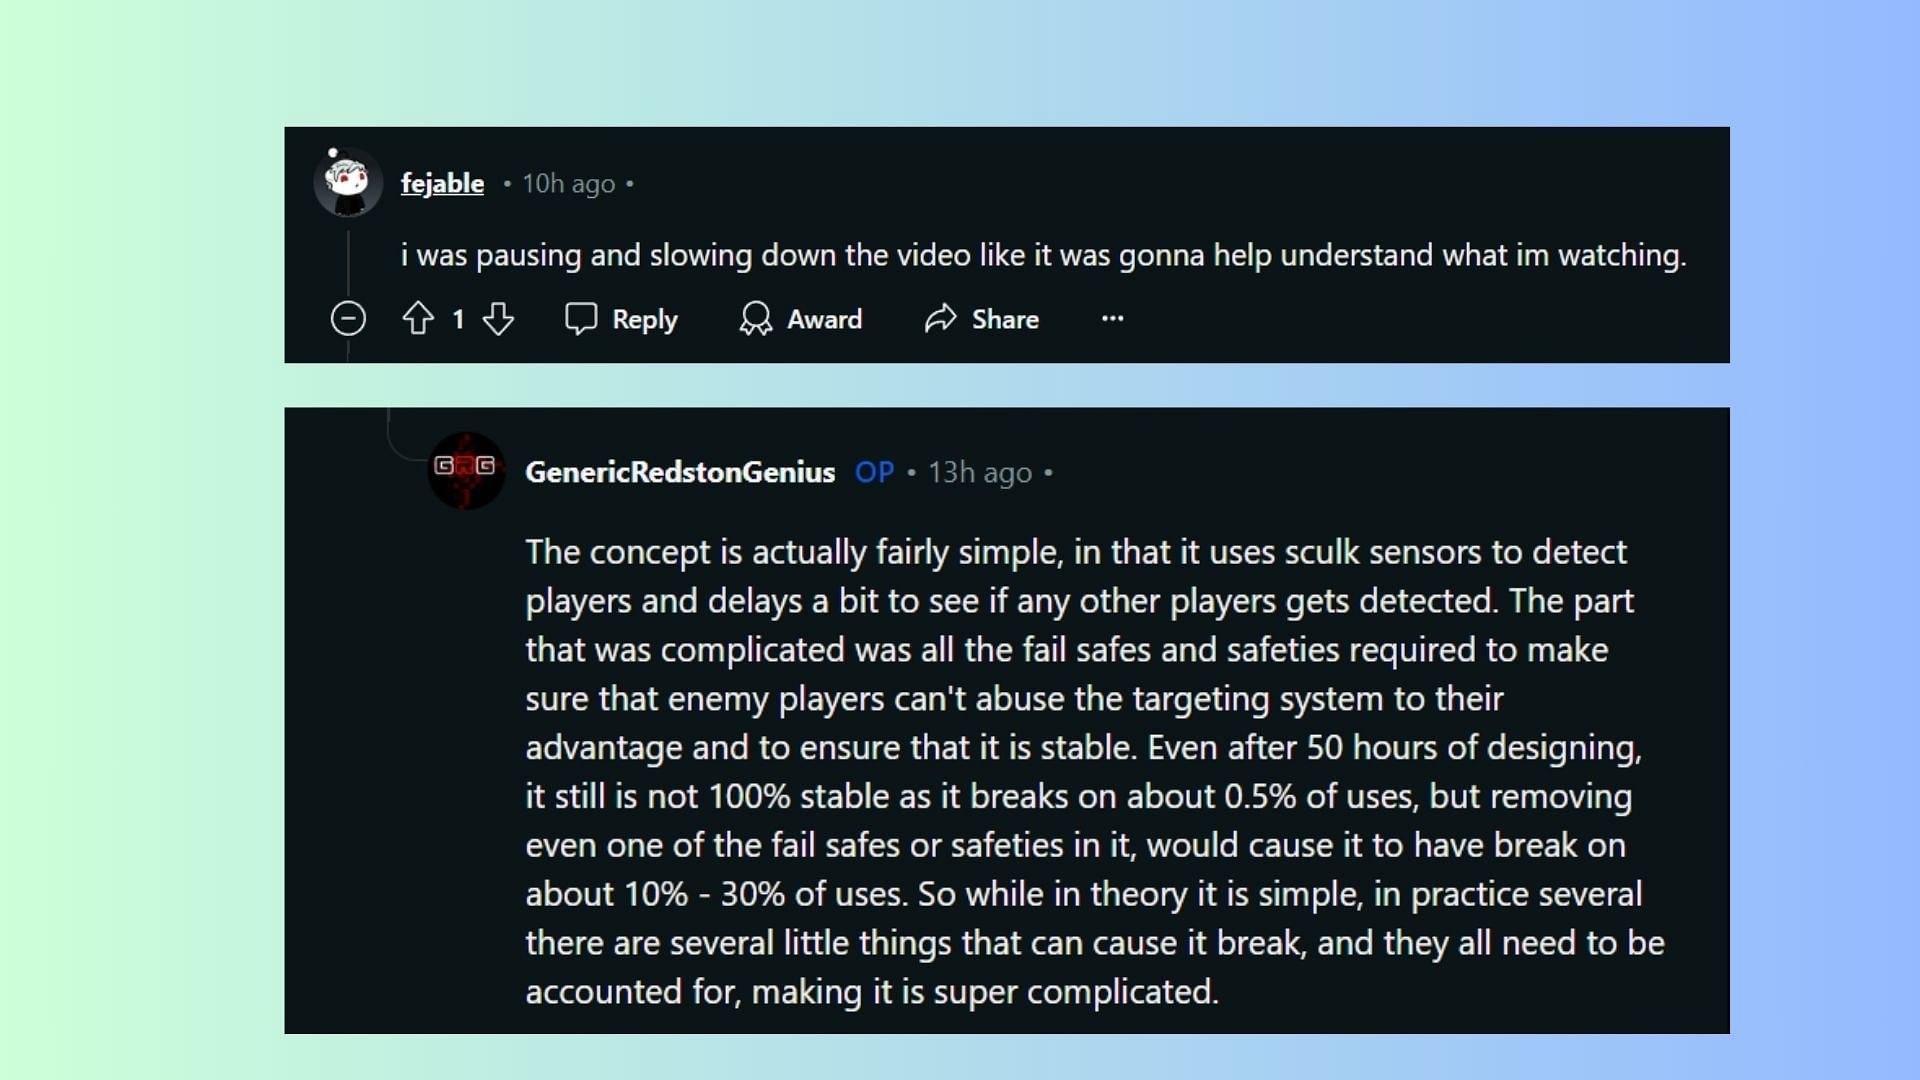Click GenericRedstonGenius's user avatar icon
The height and width of the screenshot is (1080, 1920).
[464, 472]
